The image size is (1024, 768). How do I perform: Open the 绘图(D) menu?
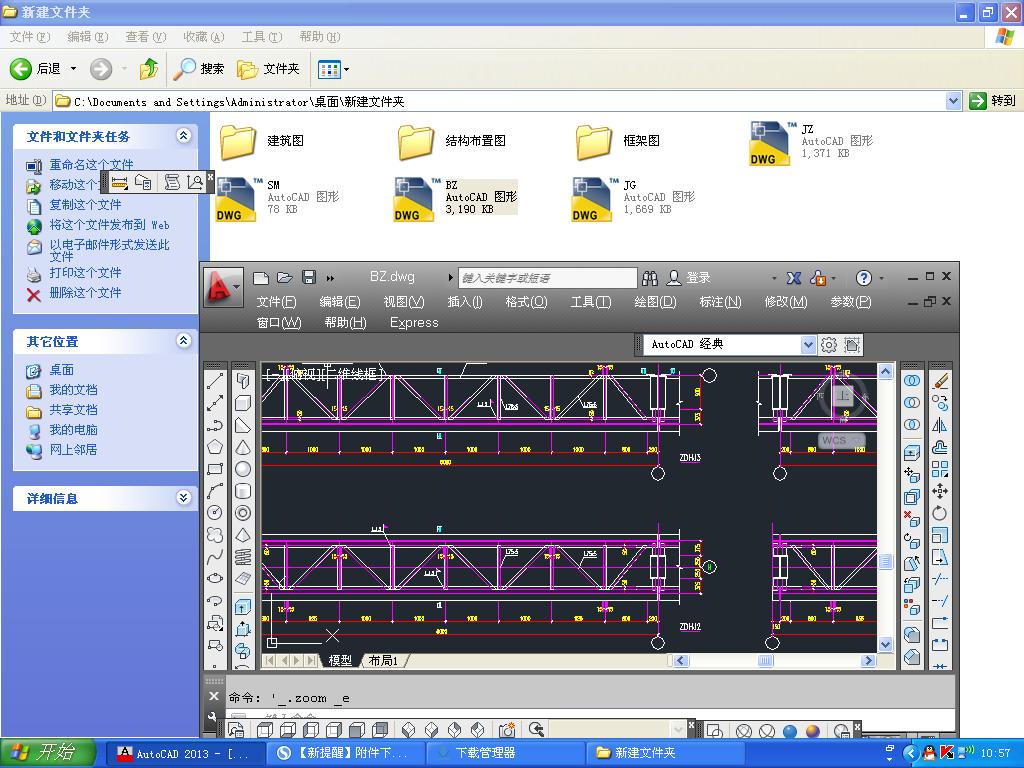[655, 302]
